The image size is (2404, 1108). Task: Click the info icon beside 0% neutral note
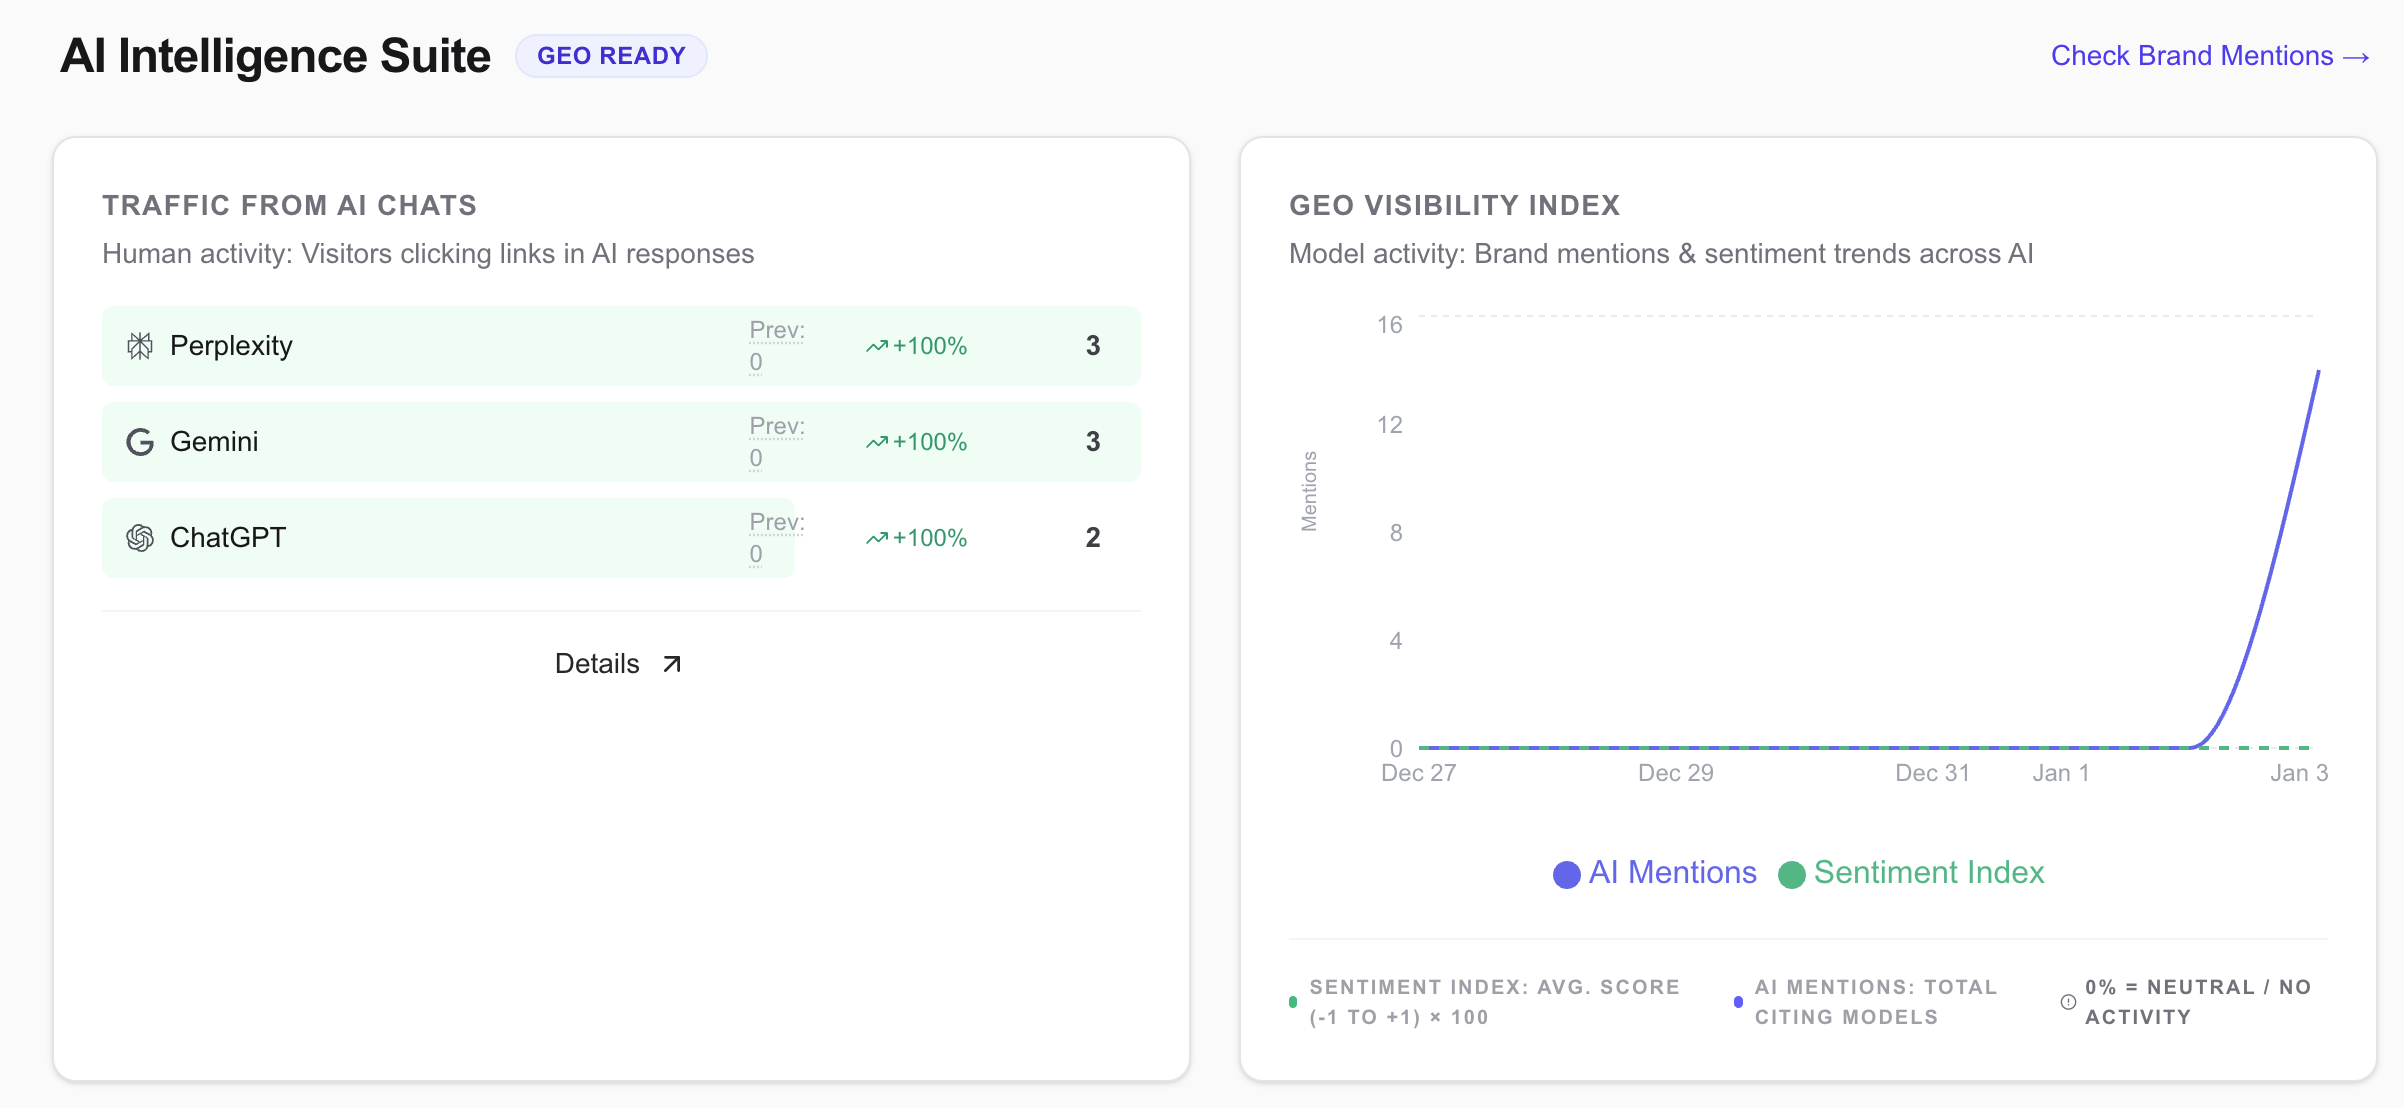tap(2068, 1002)
